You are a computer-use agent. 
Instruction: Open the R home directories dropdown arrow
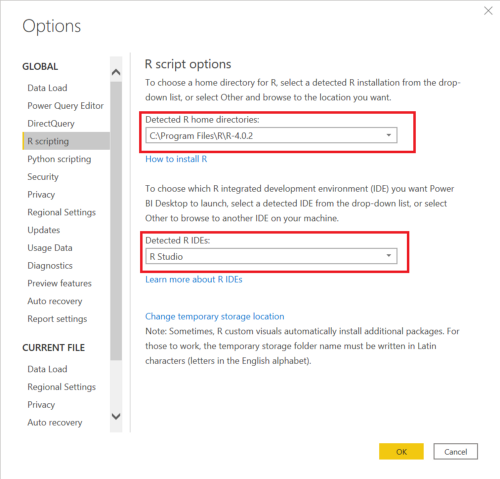click(389, 135)
